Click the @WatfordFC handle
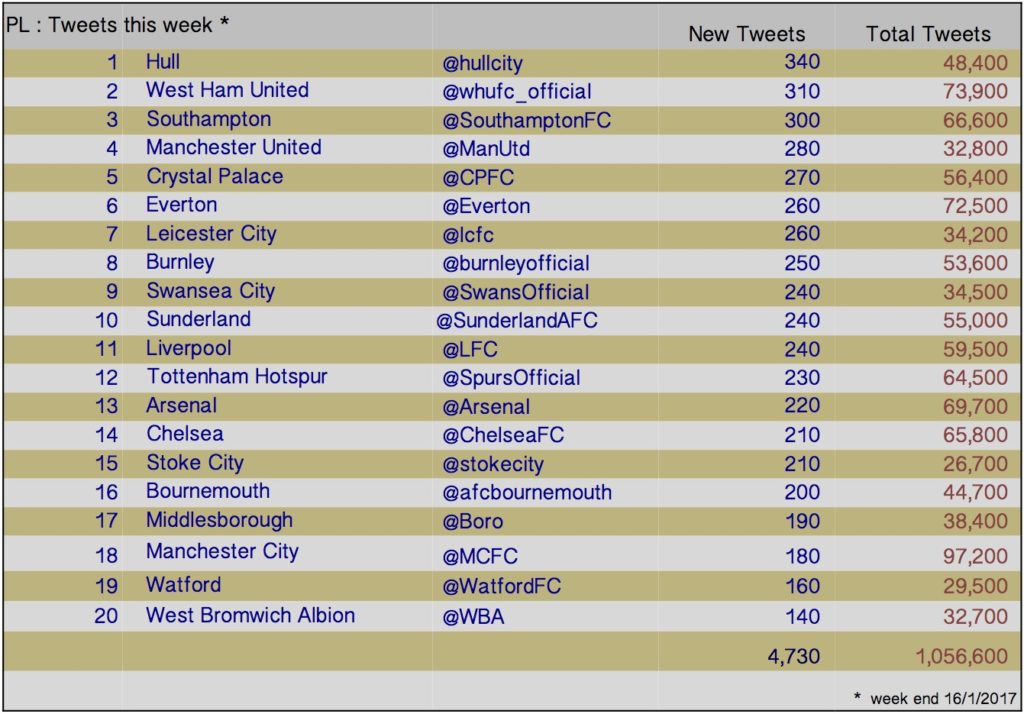Image resolution: width=1024 pixels, height=714 pixels. click(x=501, y=586)
